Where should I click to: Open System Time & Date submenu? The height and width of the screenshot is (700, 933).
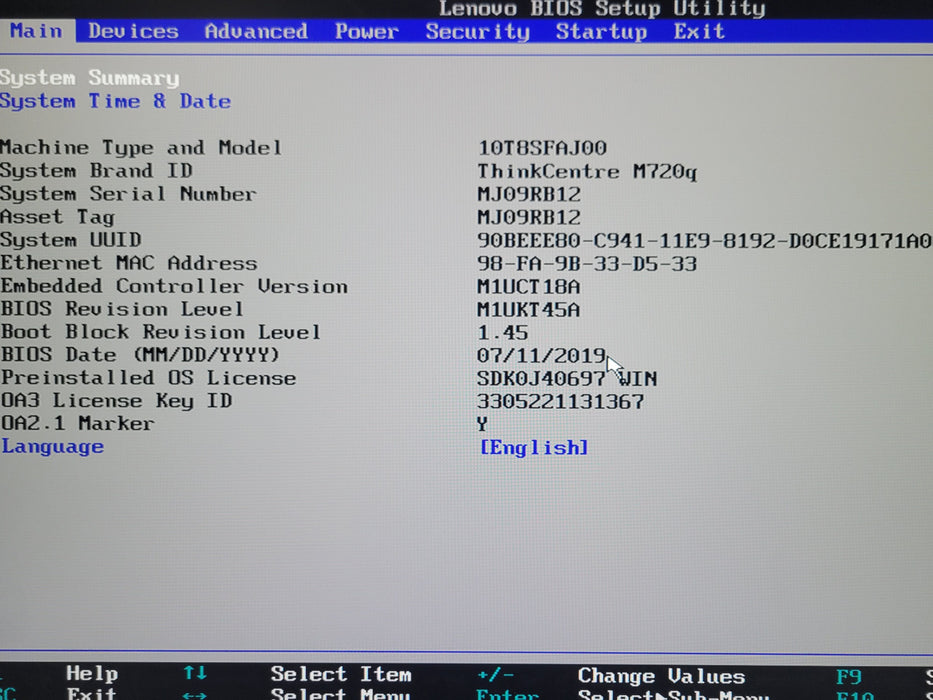[115, 101]
